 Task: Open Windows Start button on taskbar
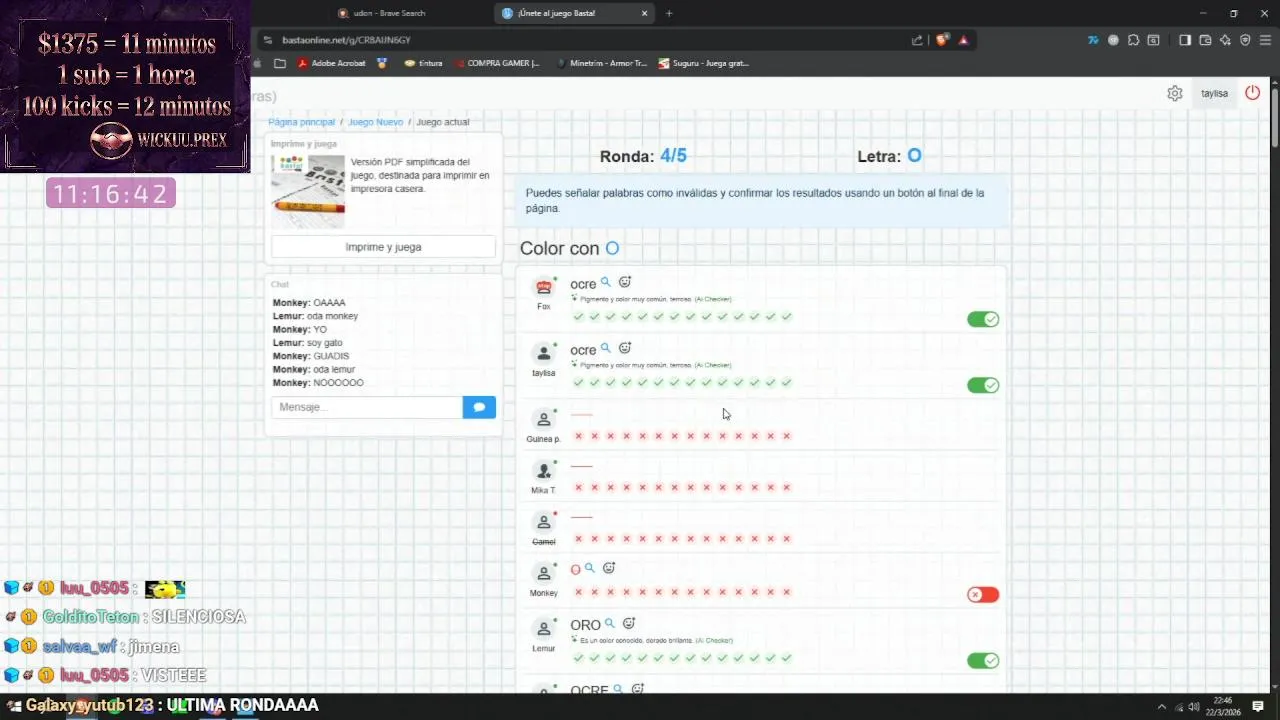pyautogui.click(x=14, y=706)
